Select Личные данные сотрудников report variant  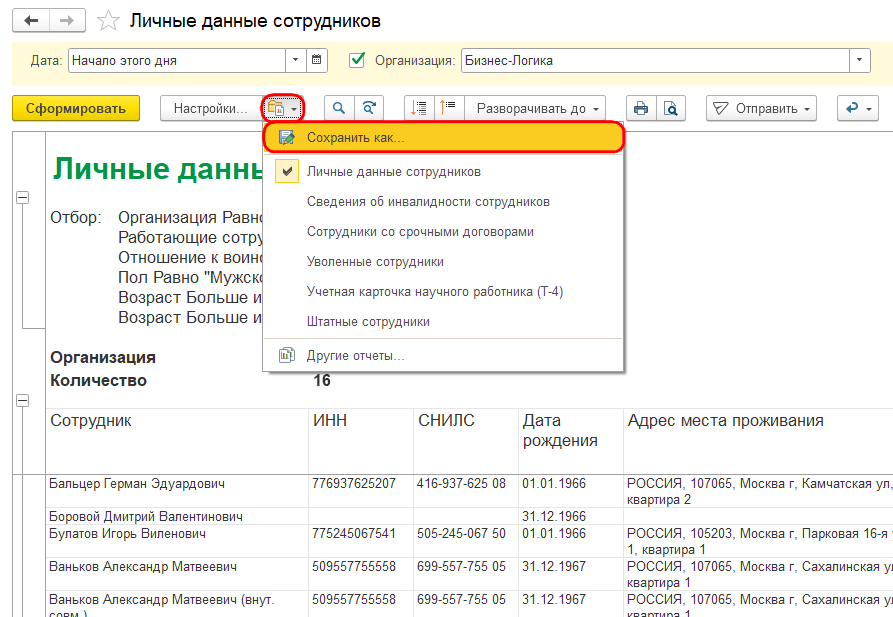pyautogui.click(x=444, y=171)
